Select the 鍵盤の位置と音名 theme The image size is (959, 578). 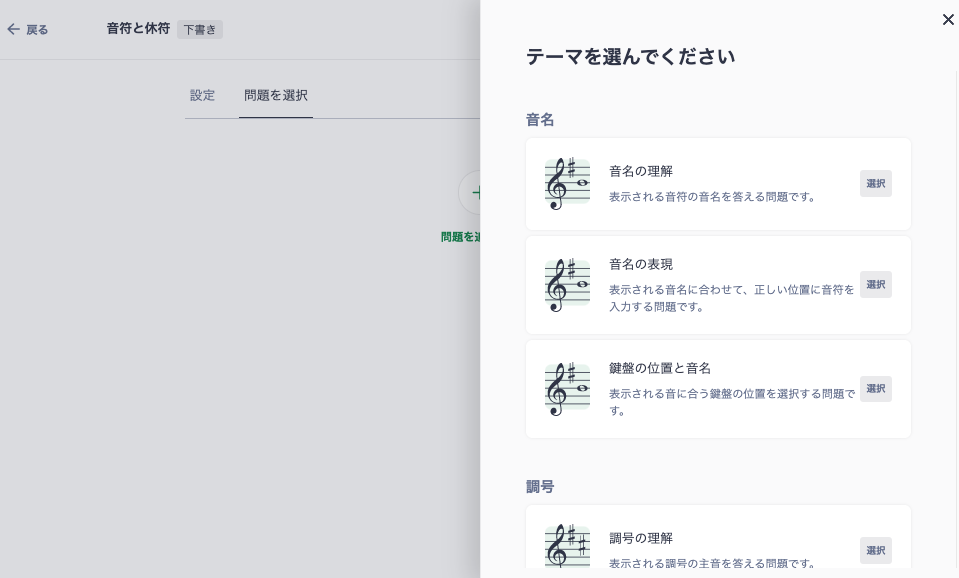pyautogui.click(x=875, y=388)
